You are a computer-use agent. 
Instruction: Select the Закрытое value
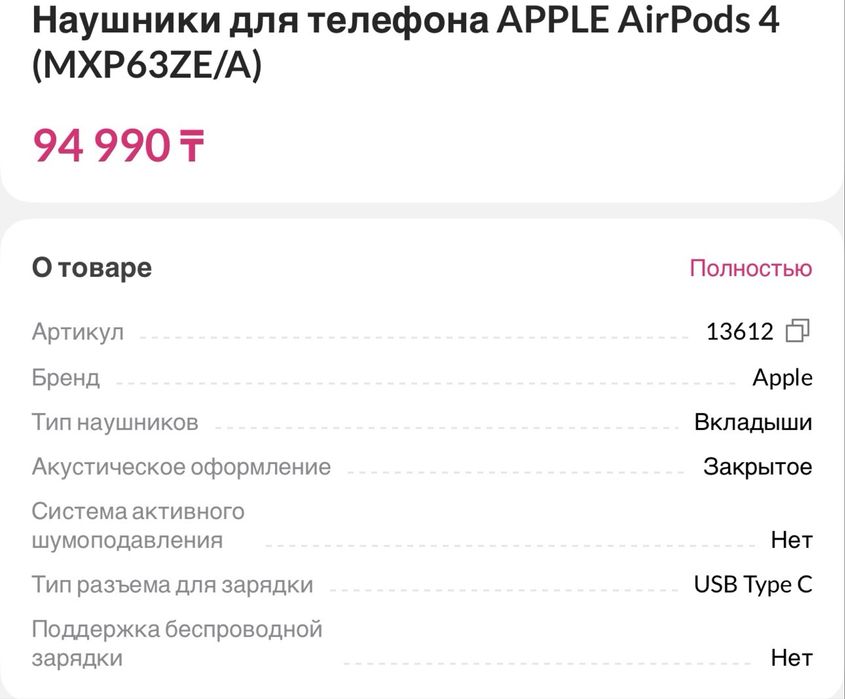[x=758, y=467]
